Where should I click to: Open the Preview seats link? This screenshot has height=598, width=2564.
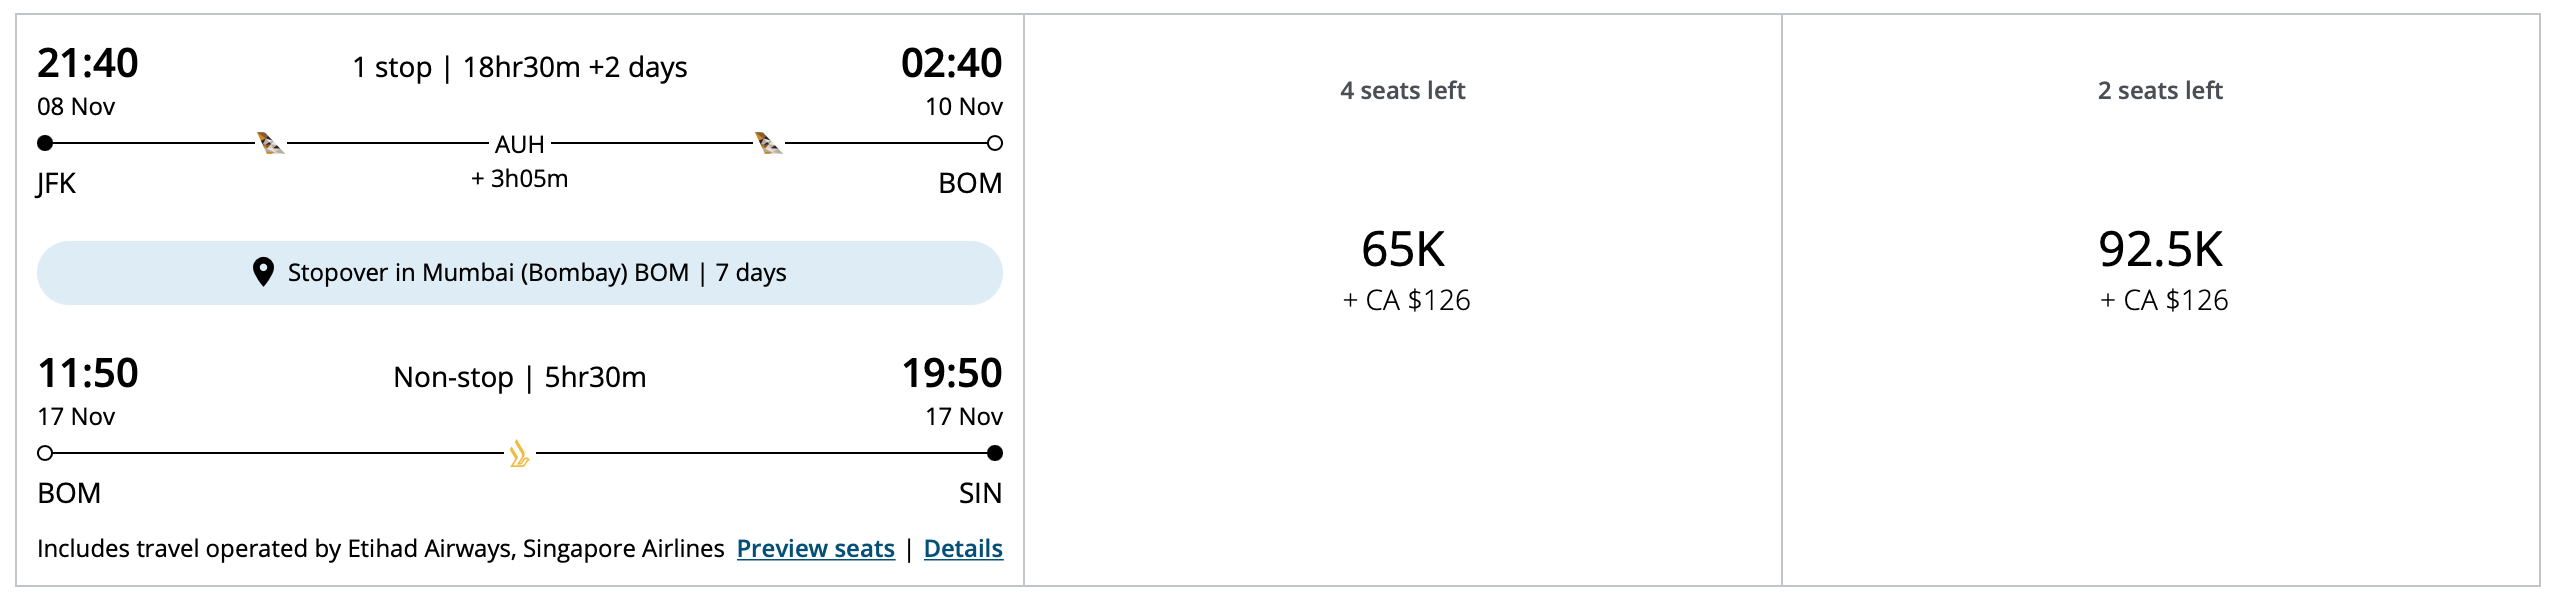815,548
